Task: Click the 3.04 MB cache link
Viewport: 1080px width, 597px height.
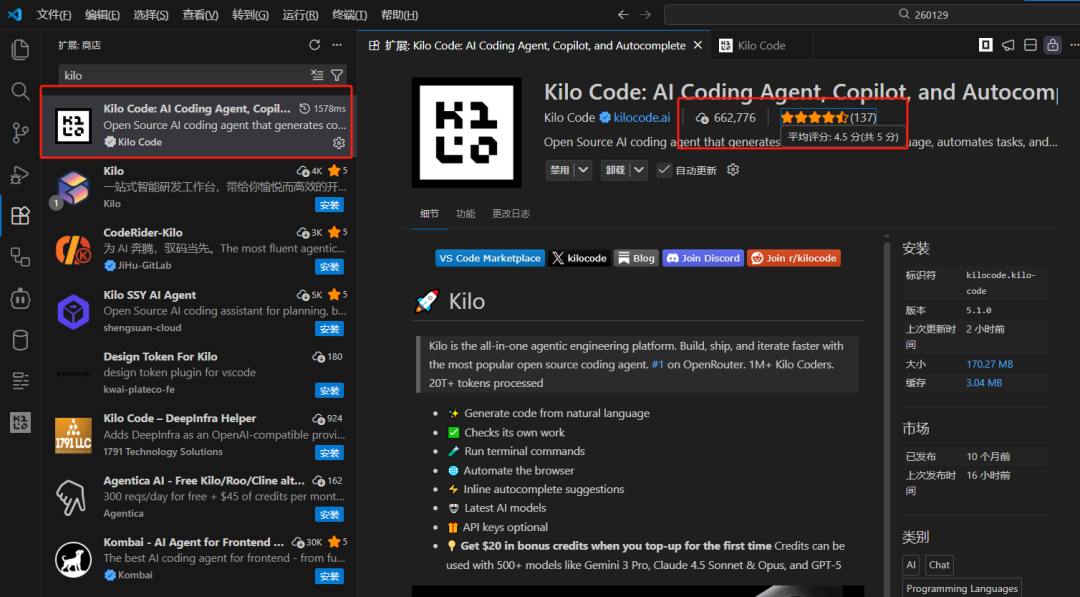Action: [984, 383]
